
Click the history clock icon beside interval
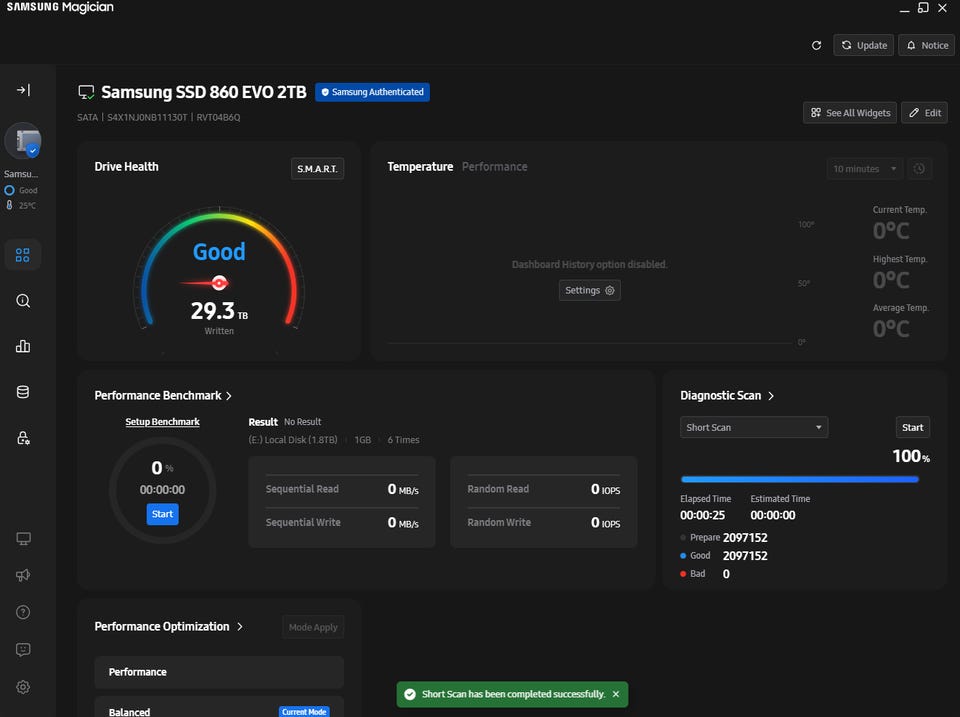click(x=919, y=168)
